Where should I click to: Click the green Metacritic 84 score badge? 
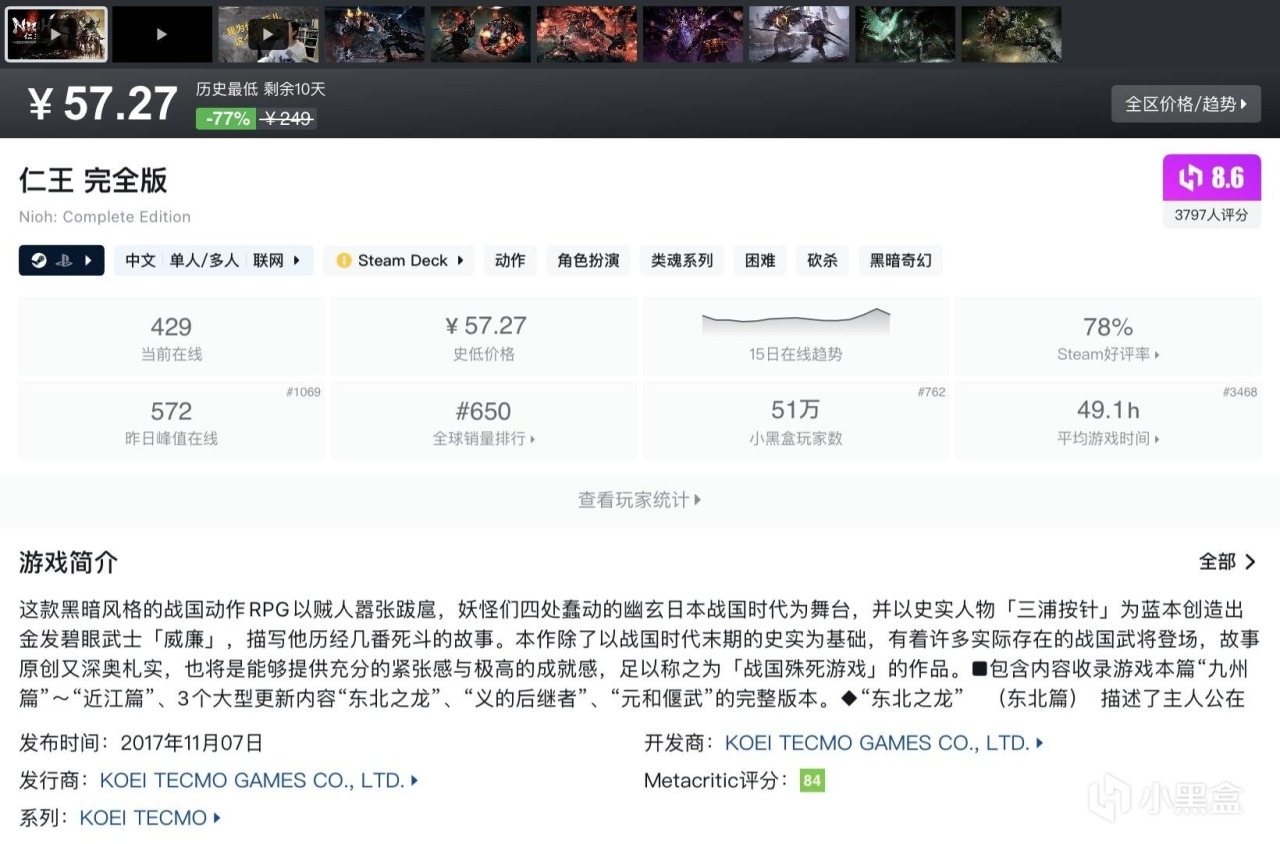coord(812,780)
